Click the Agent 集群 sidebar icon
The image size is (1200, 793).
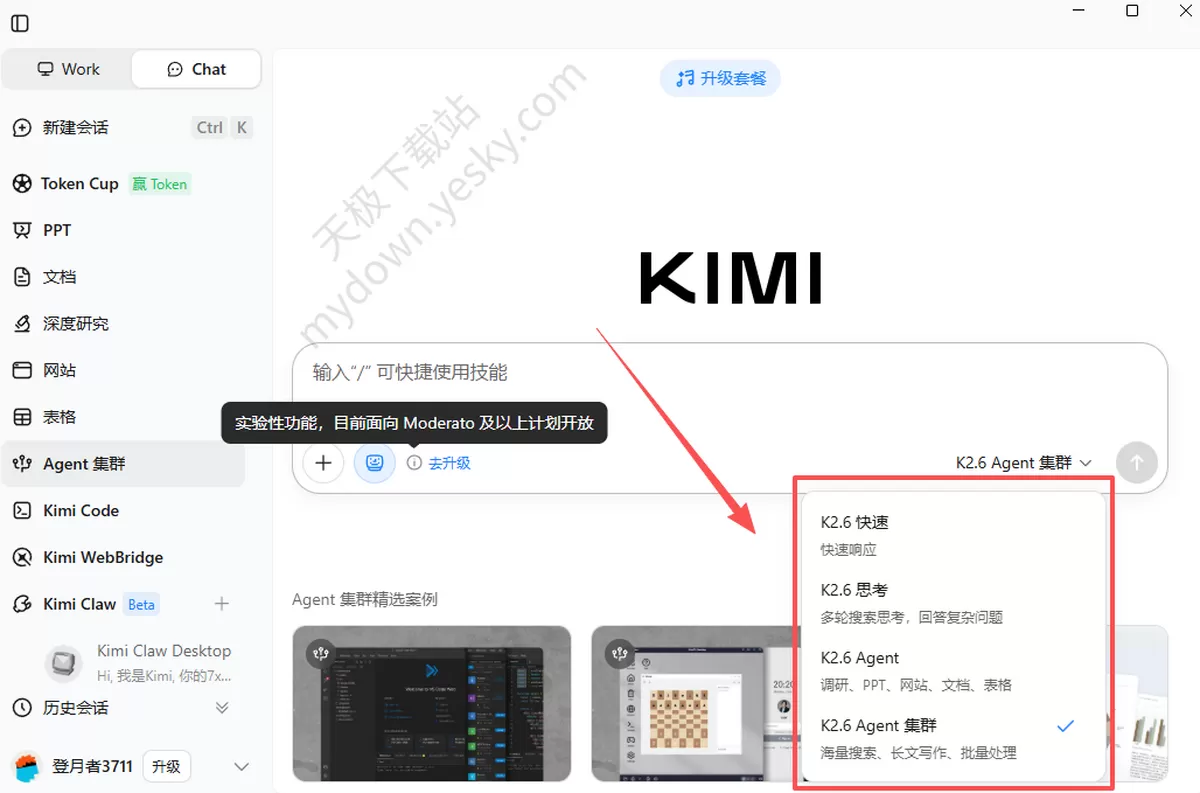click(x=22, y=464)
